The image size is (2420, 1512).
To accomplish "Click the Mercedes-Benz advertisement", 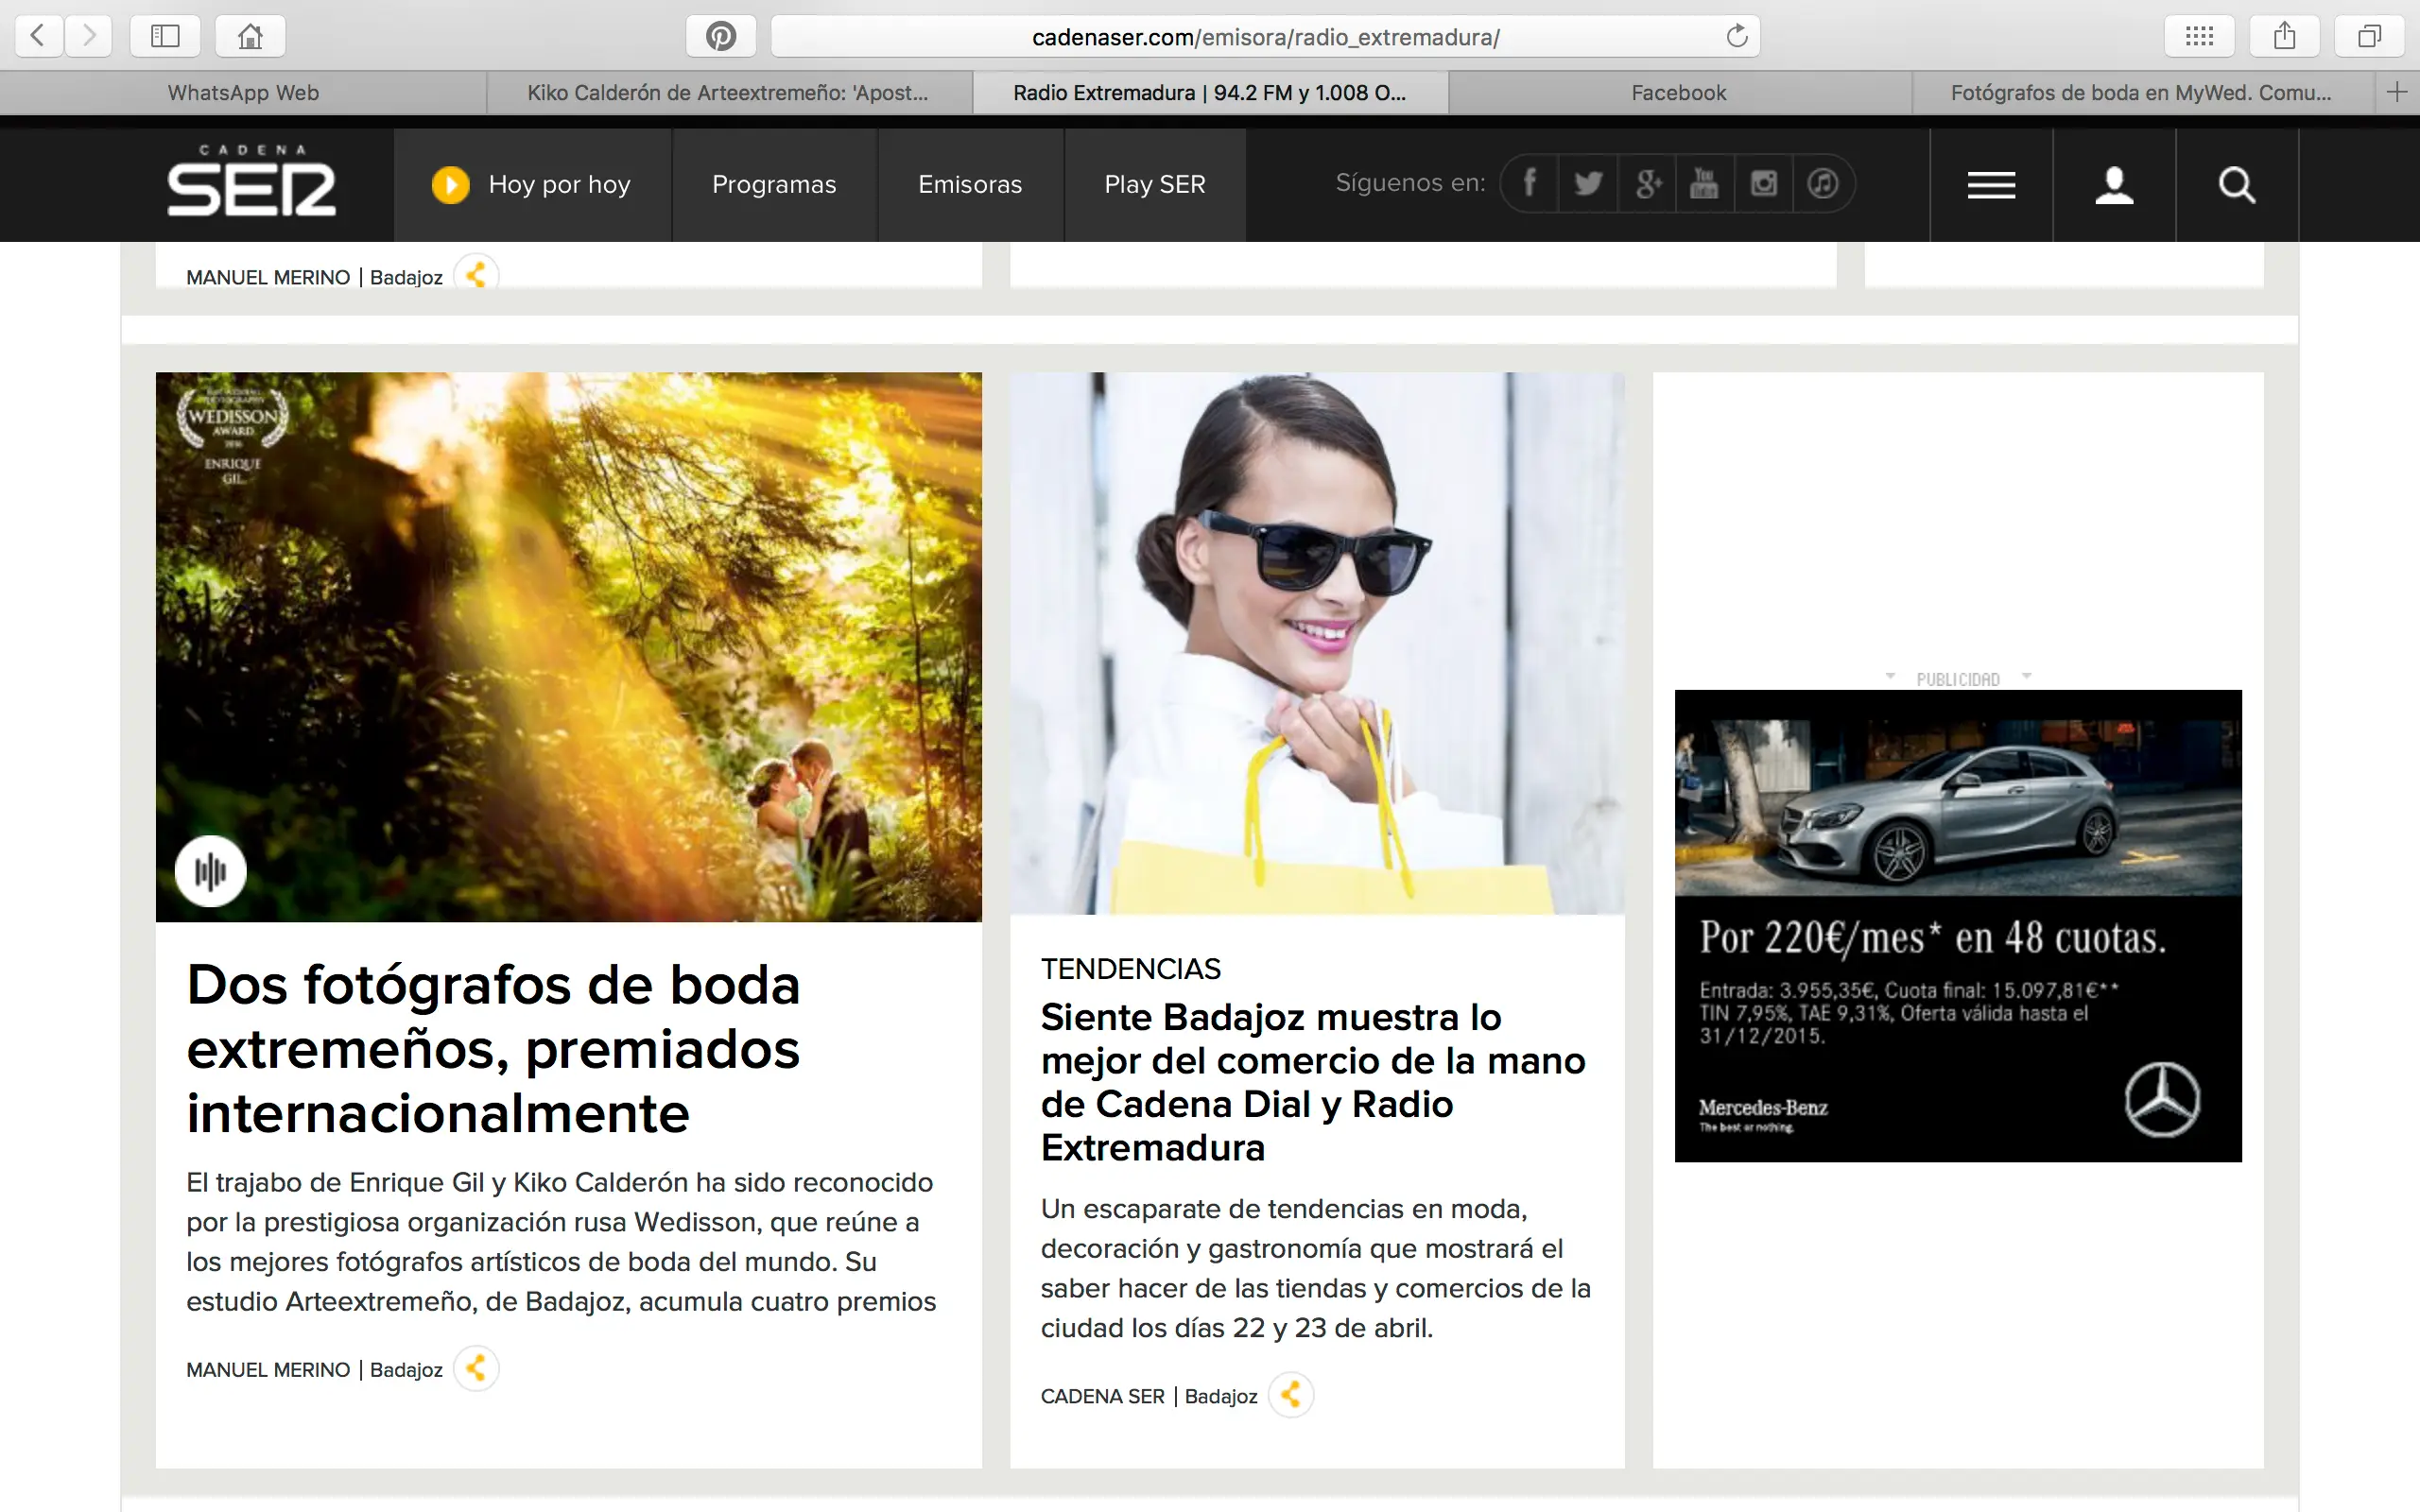I will (x=1958, y=925).
